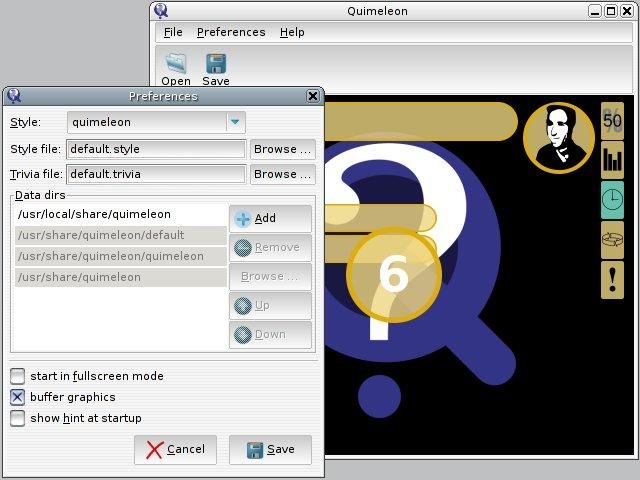Viewport: 640px width, 480px height.
Task: Click the Style file input field
Action: pos(156,149)
